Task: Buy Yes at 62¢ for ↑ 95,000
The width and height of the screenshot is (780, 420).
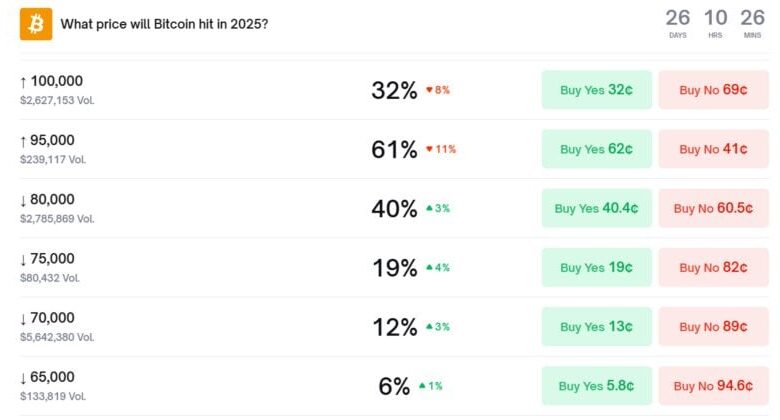Action: [596, 149]
